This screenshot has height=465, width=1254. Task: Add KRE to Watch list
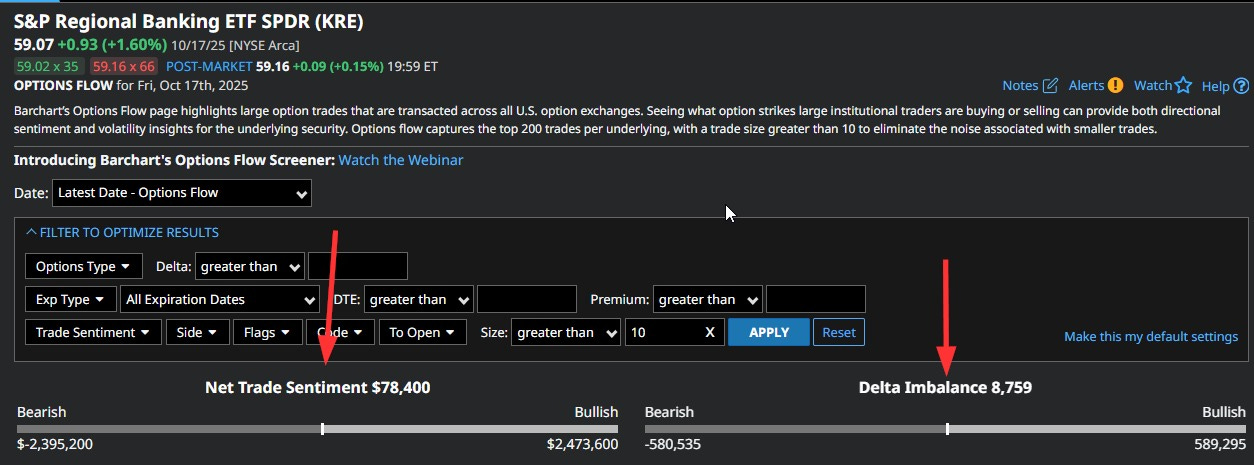click(x=1153, y=86)
